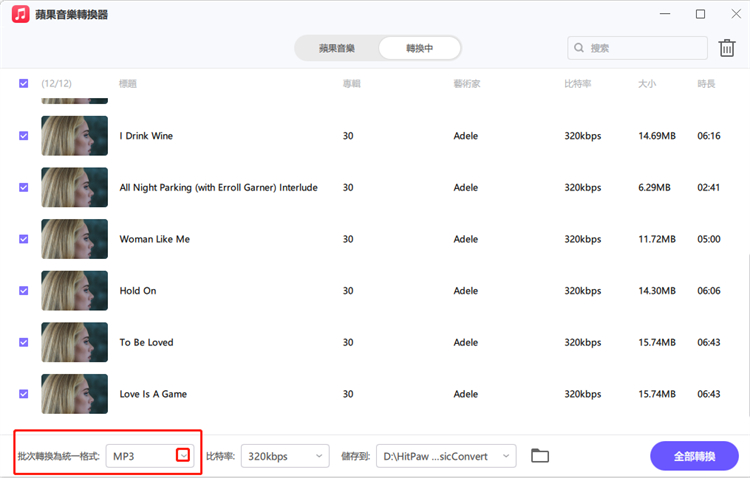Screen dimensions: 750x478
Task: Select the title text To Be Loved
Action: tap(146, 343)
